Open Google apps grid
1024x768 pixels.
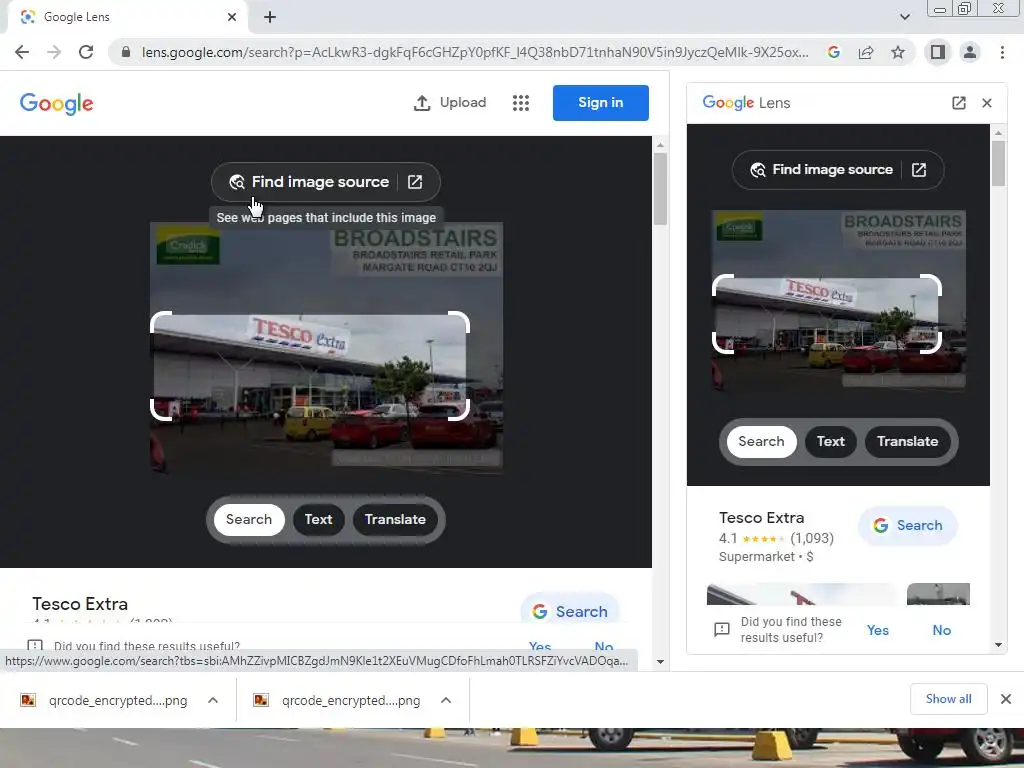[x=520, y=103]
